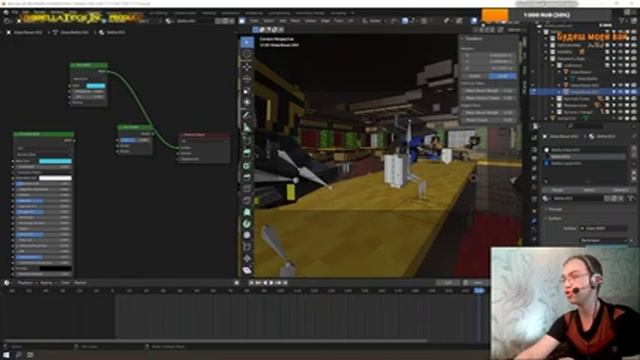Choose the Annotate pencil tool
The width and height of the screenshot is (640, 360).
(247, 115)
